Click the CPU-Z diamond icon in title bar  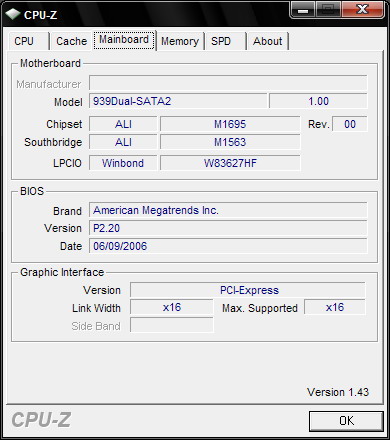pos(13,14)
